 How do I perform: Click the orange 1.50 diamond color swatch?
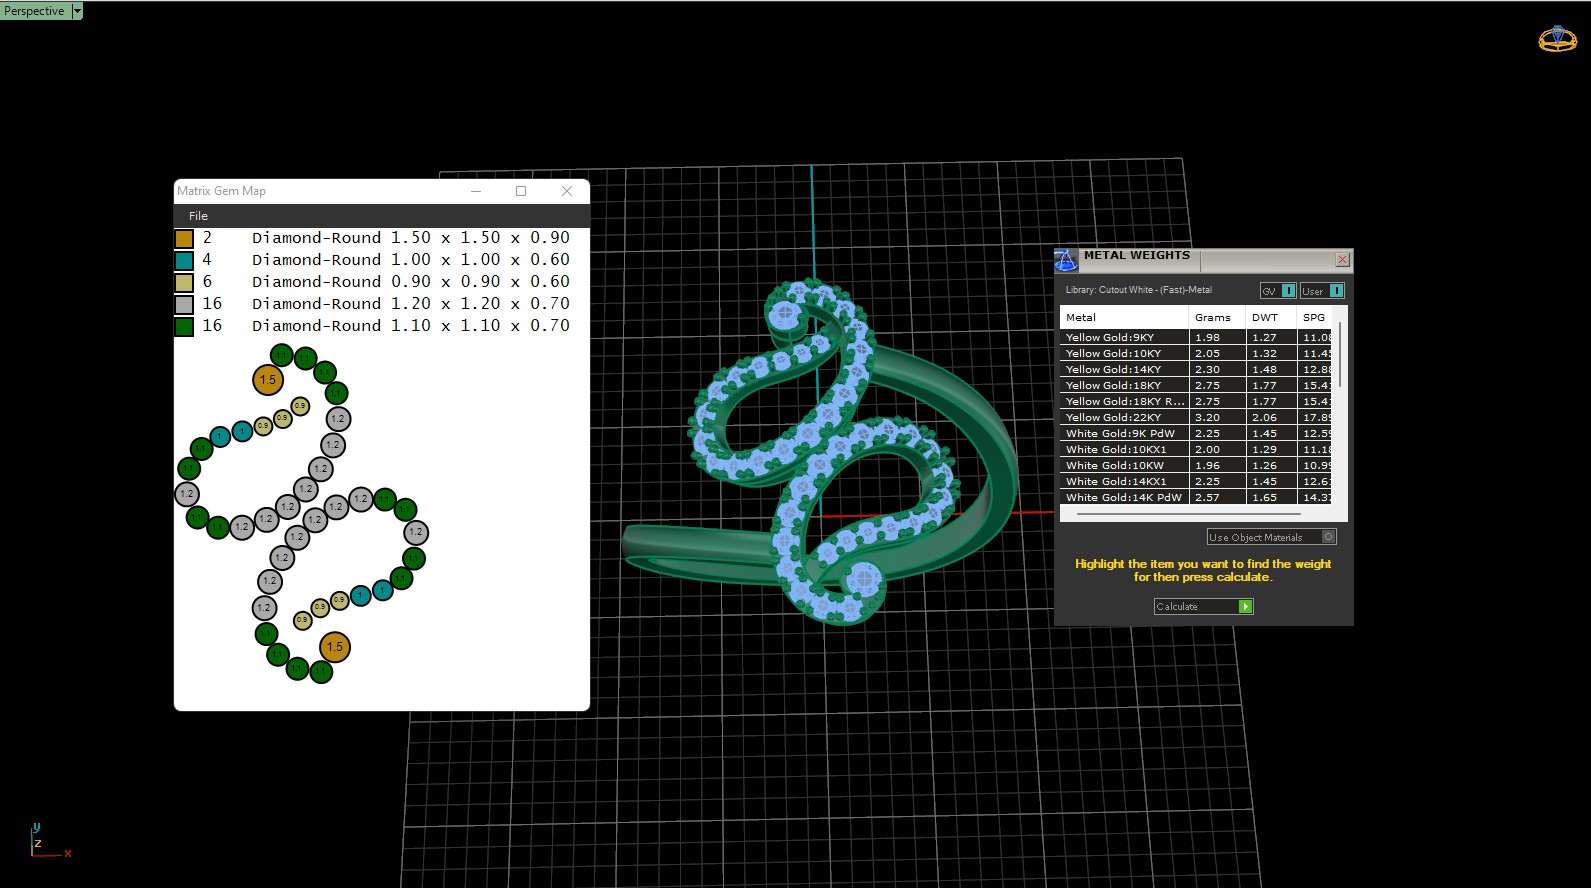pos(184,239)
